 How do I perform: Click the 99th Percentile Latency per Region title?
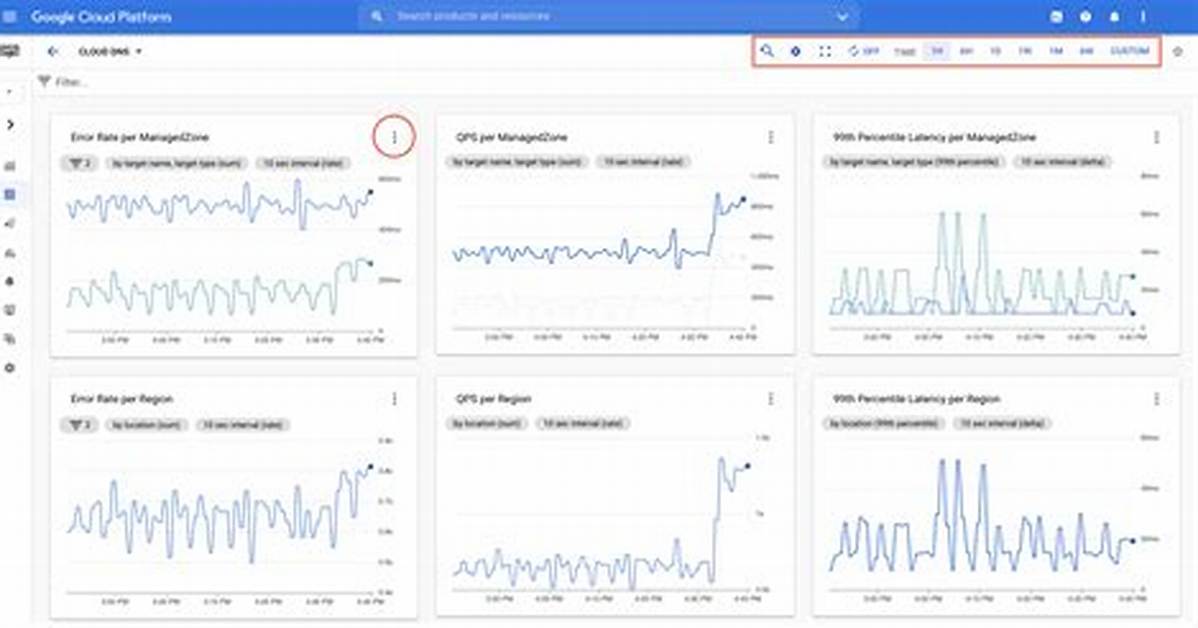point(916,399)
